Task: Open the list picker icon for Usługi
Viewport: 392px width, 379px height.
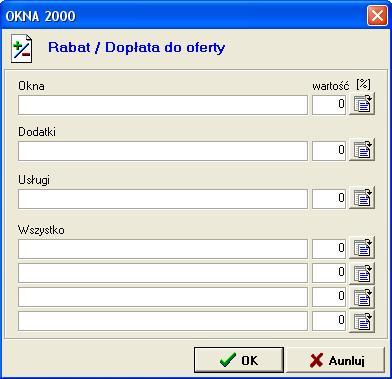Action: click(x=362, y=198)
